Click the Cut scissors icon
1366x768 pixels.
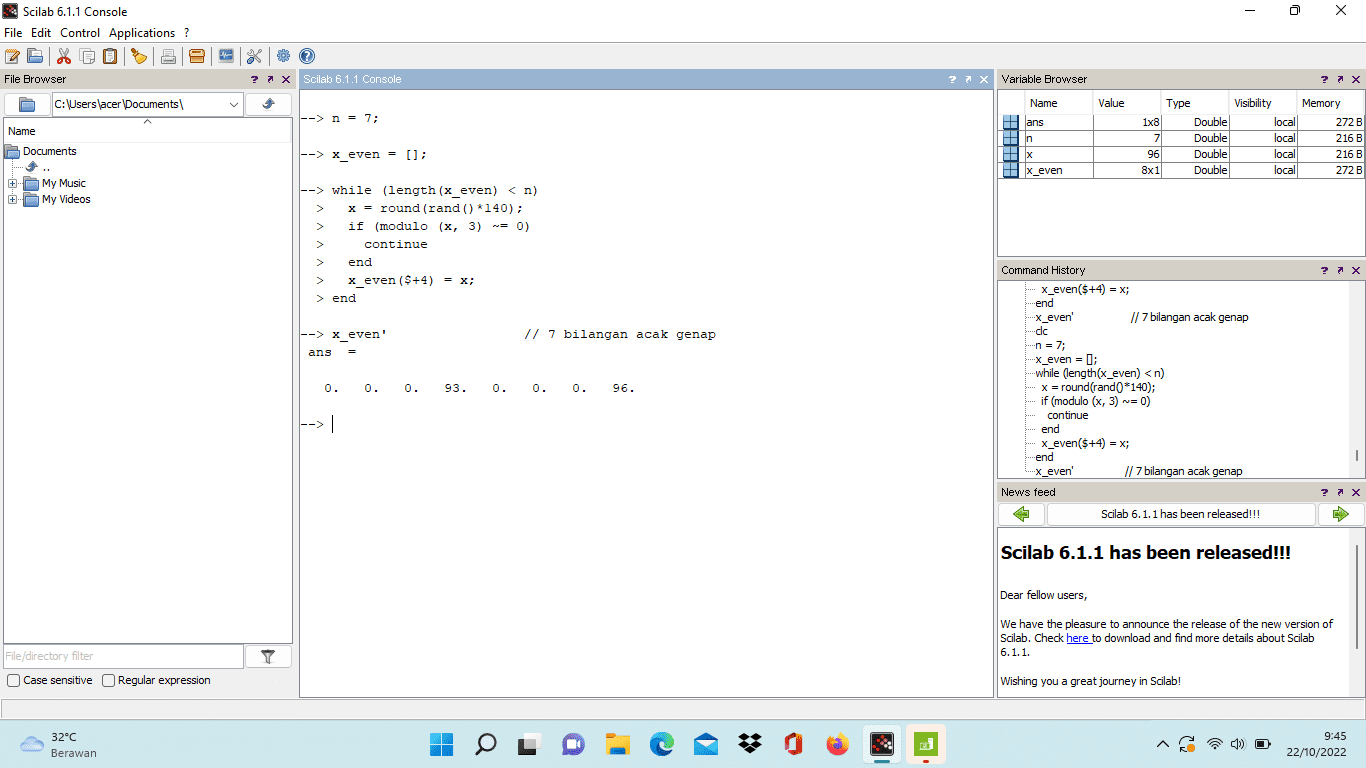[64, 56]
